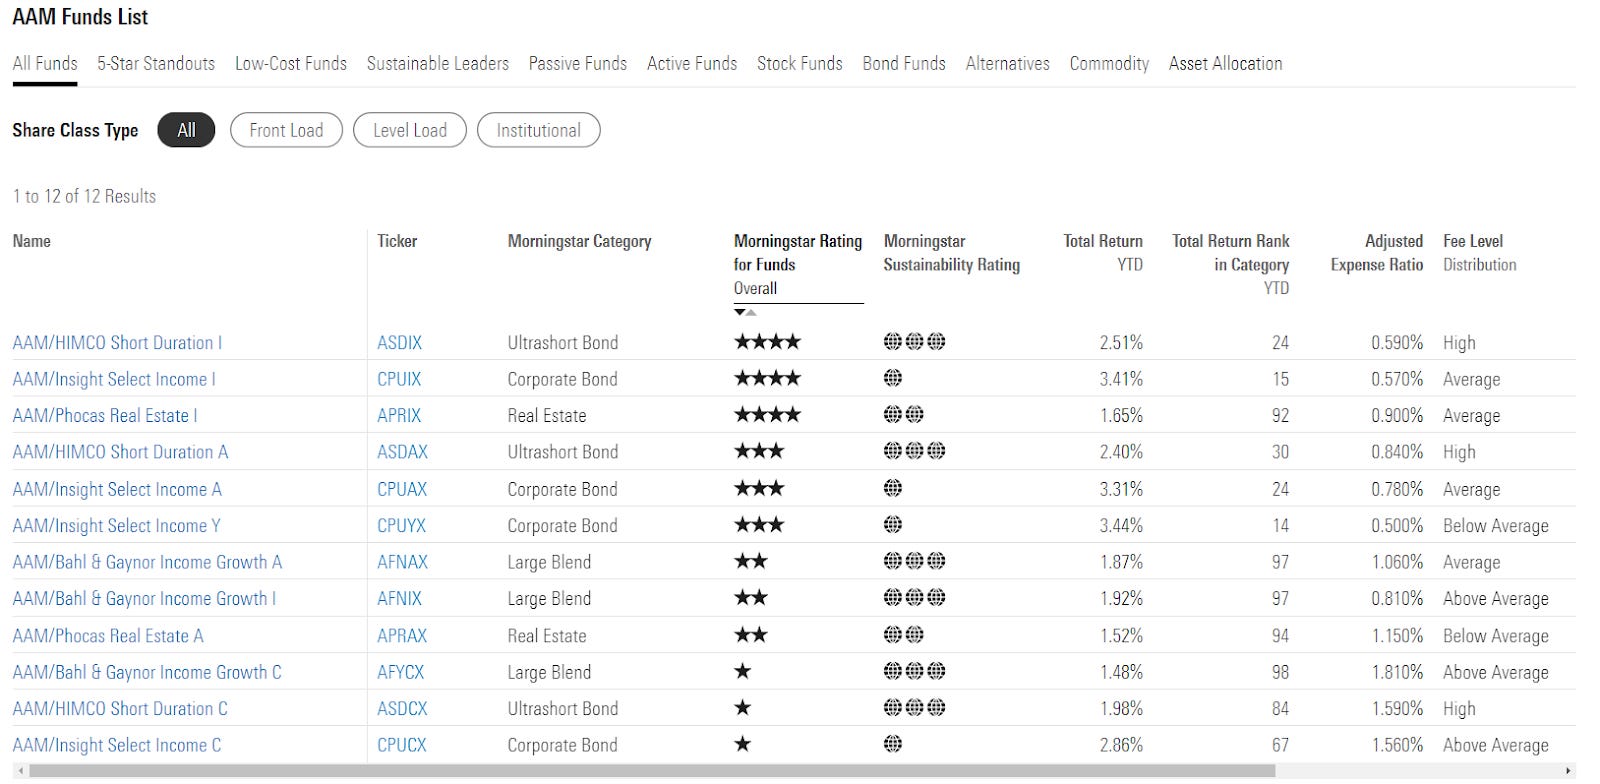This screenshot has height=784, width=1600.
Task: Open the ASDCX ticker link
Action: 402,709
